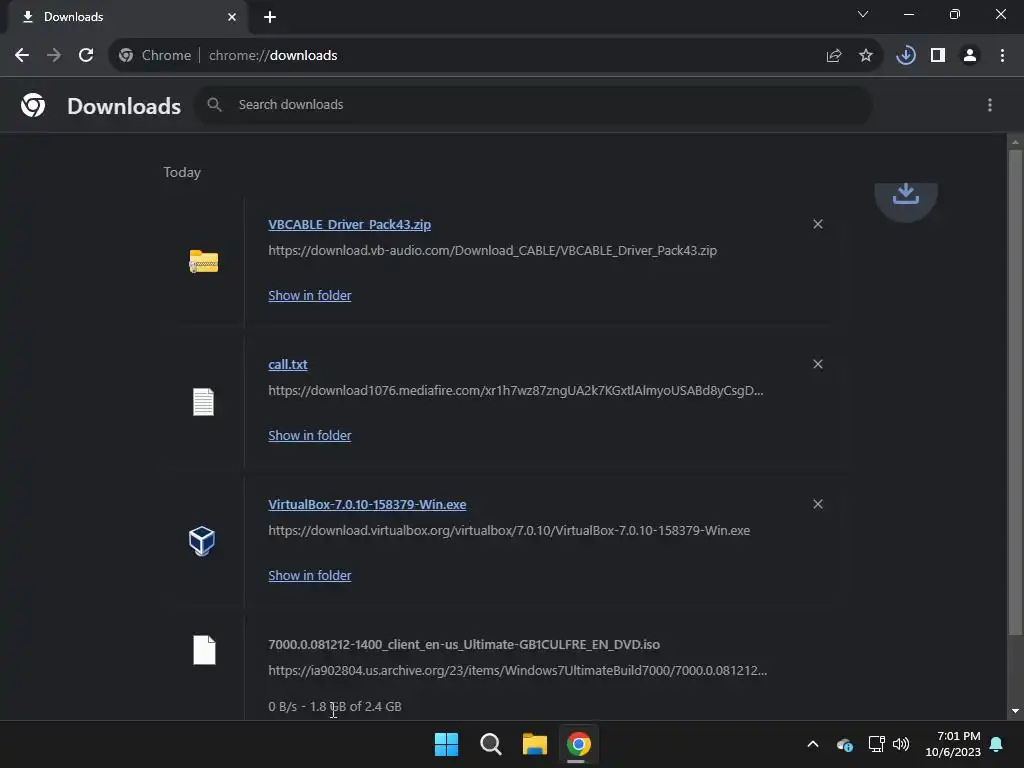
Task: Click the download speed status 0 B/s text
Action: tap(335, 707)
